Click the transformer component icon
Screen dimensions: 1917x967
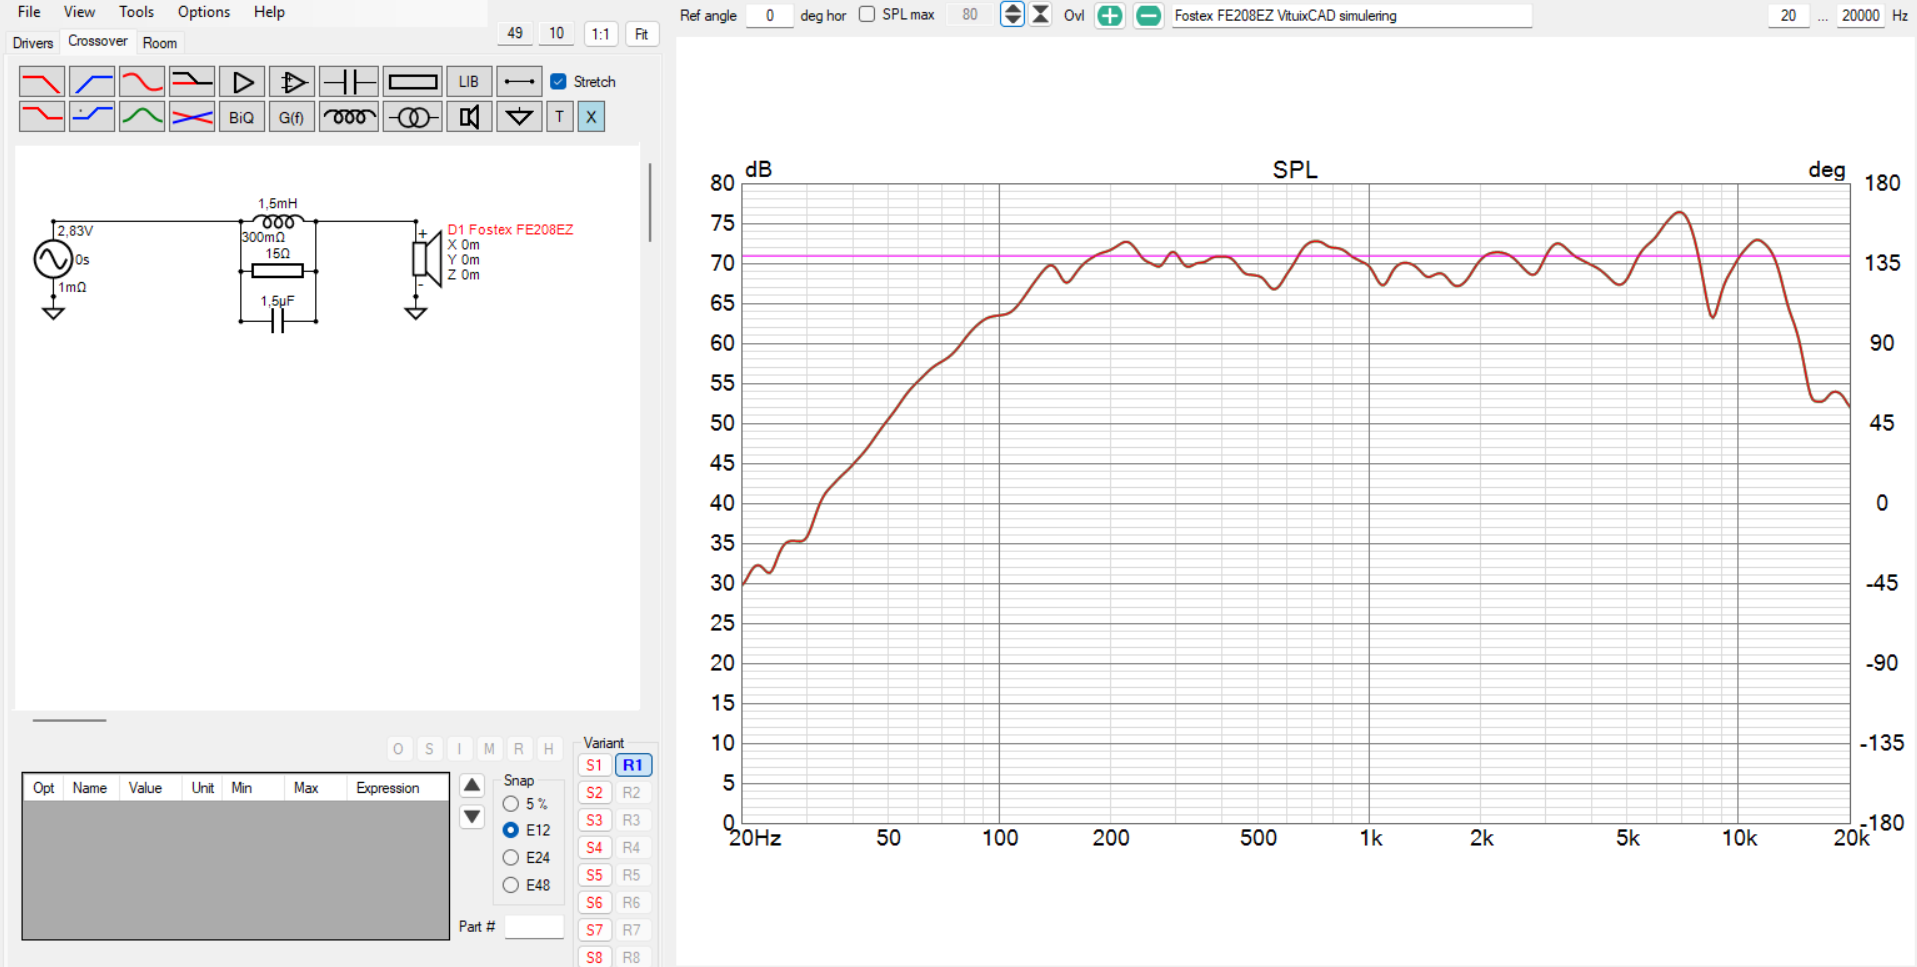pyautogui.click(x=412, y=117)
